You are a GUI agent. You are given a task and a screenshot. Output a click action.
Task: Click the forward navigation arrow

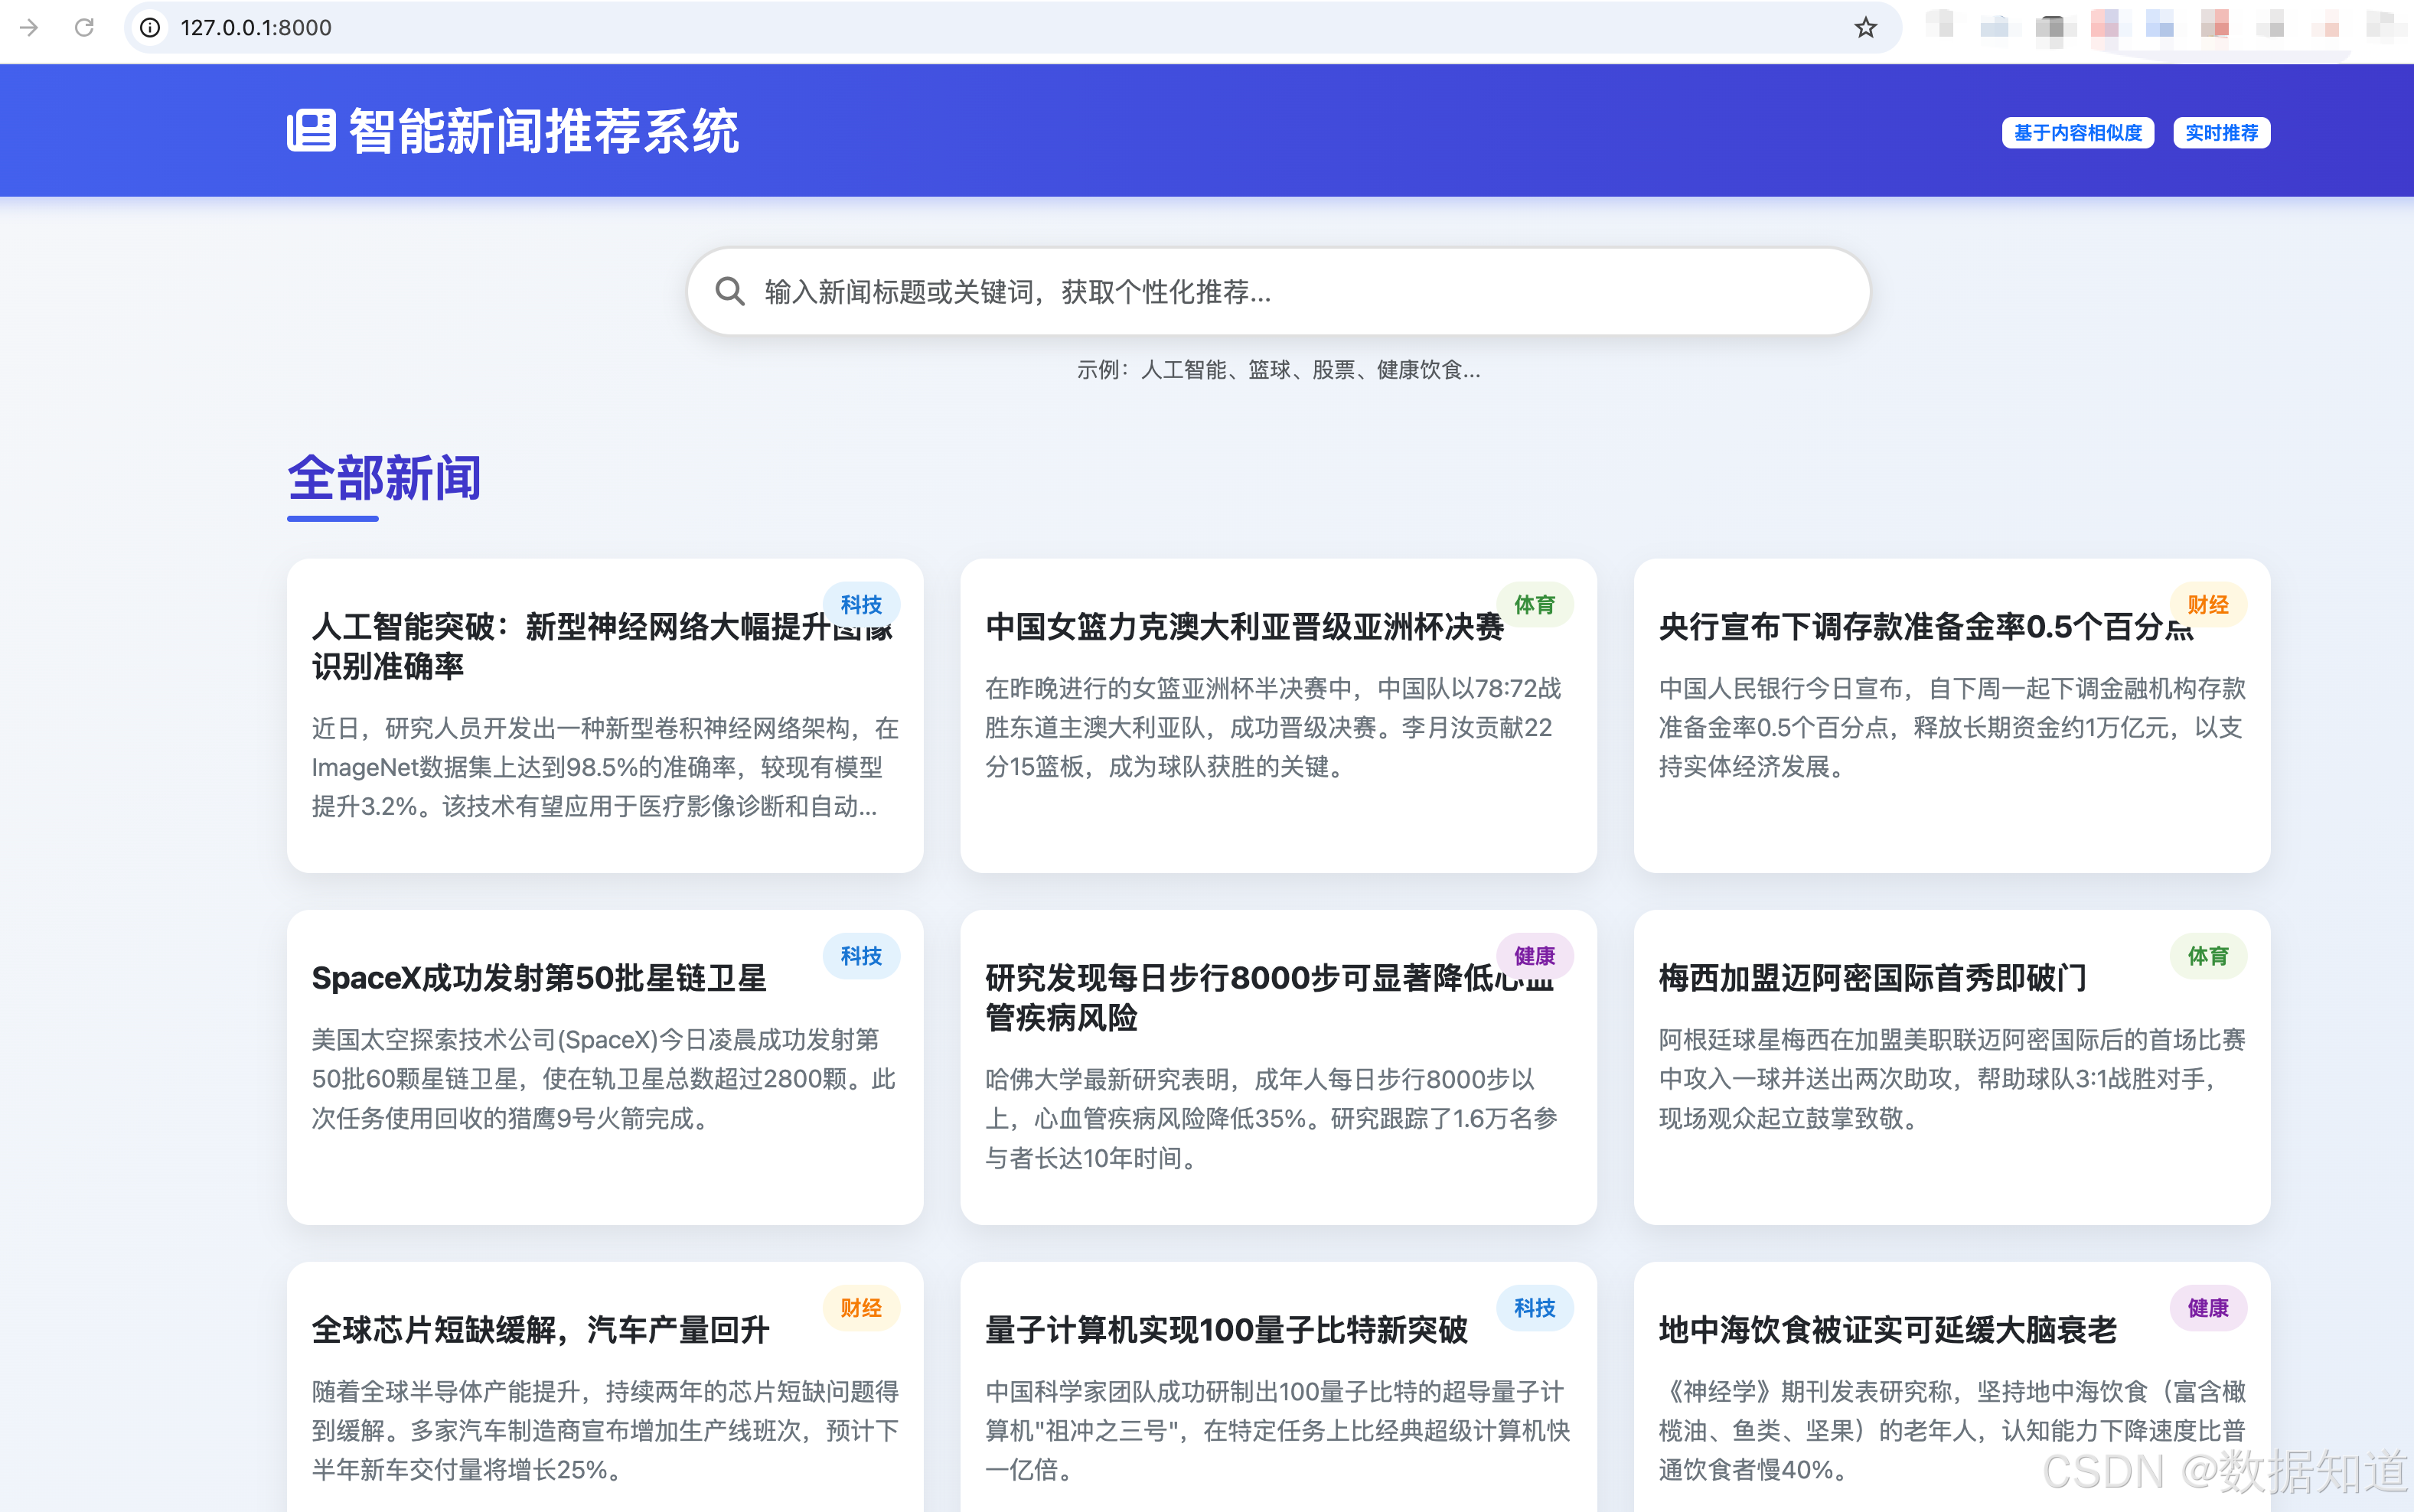tap(30, 27)
